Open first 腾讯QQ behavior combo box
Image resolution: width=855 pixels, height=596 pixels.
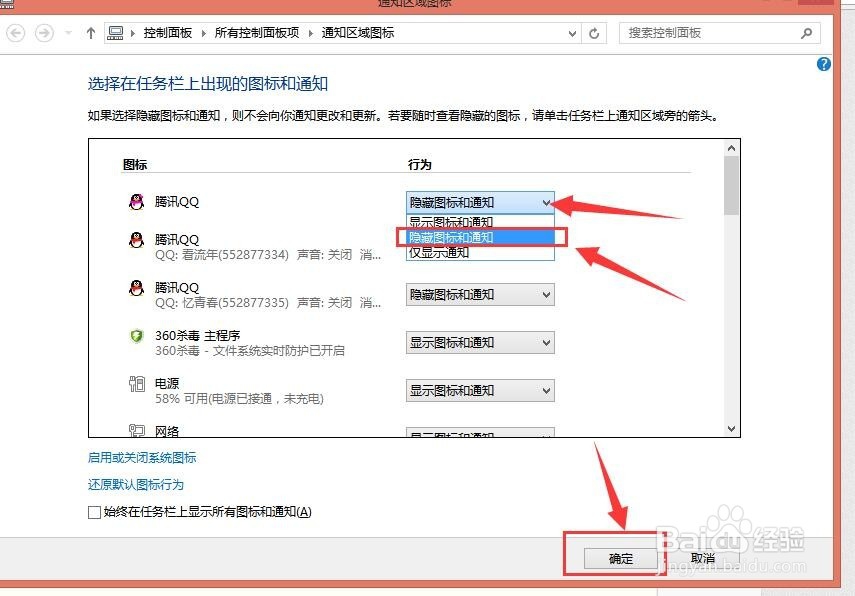(x=480, y=202)
